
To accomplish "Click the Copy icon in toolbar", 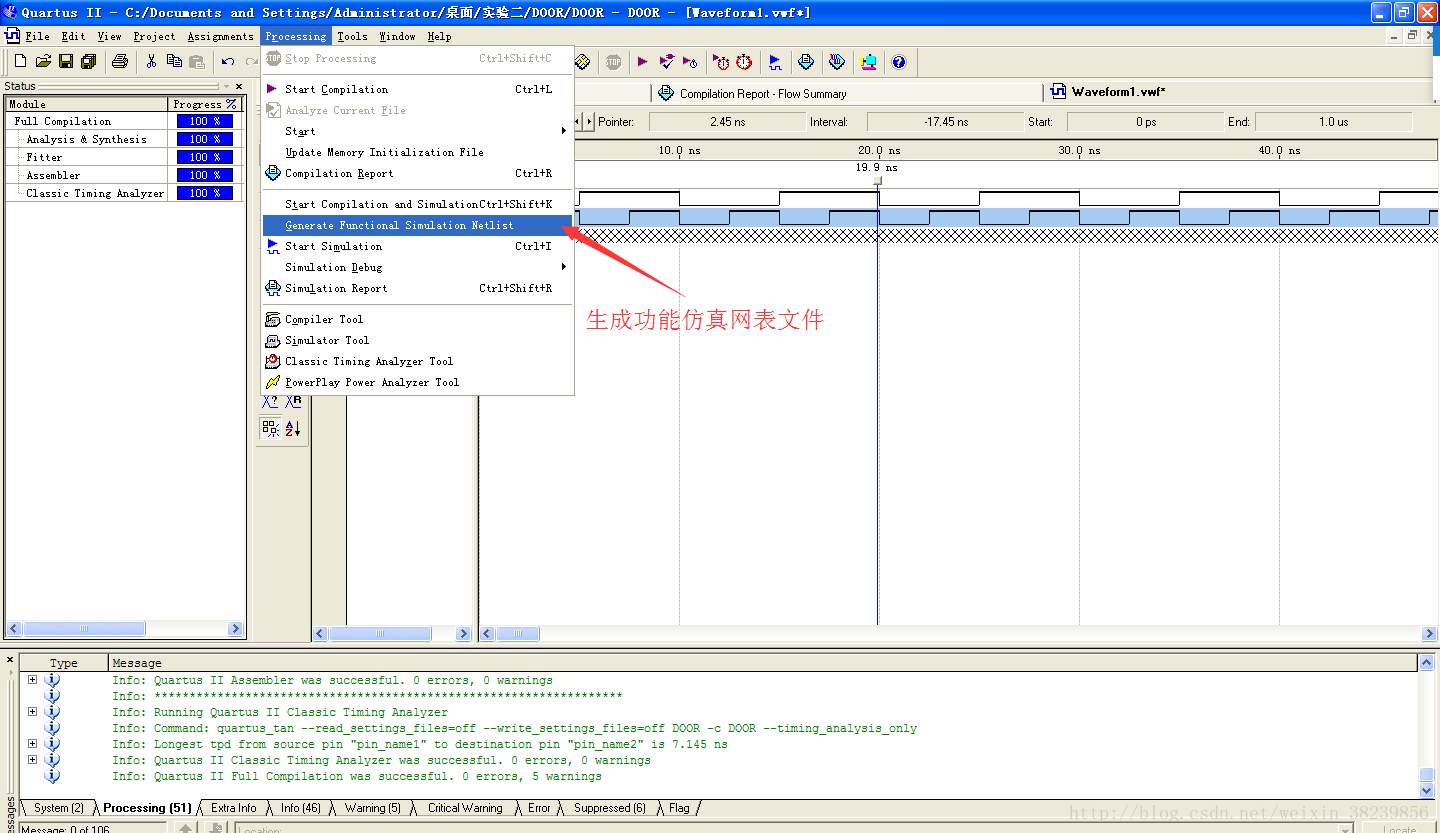I will pyautogui.click(x=174, y=62).
